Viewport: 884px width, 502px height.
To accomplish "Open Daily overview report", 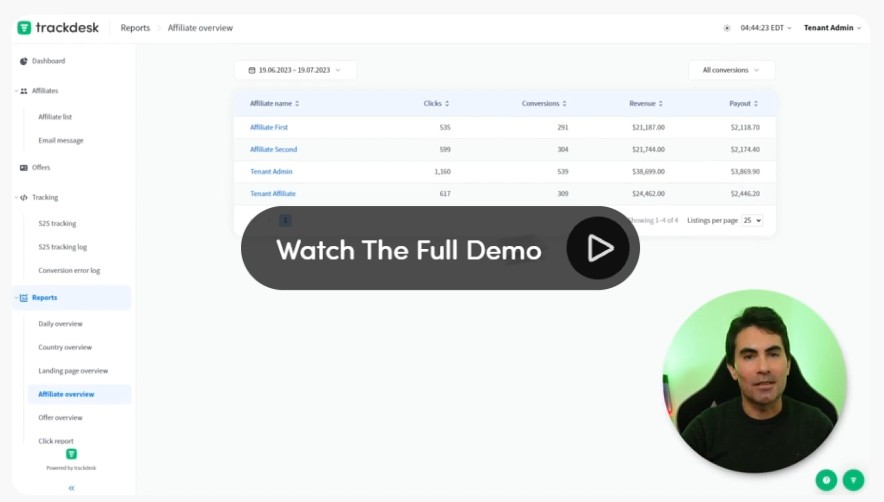I will pyautogui.click(x=60, y=324).
